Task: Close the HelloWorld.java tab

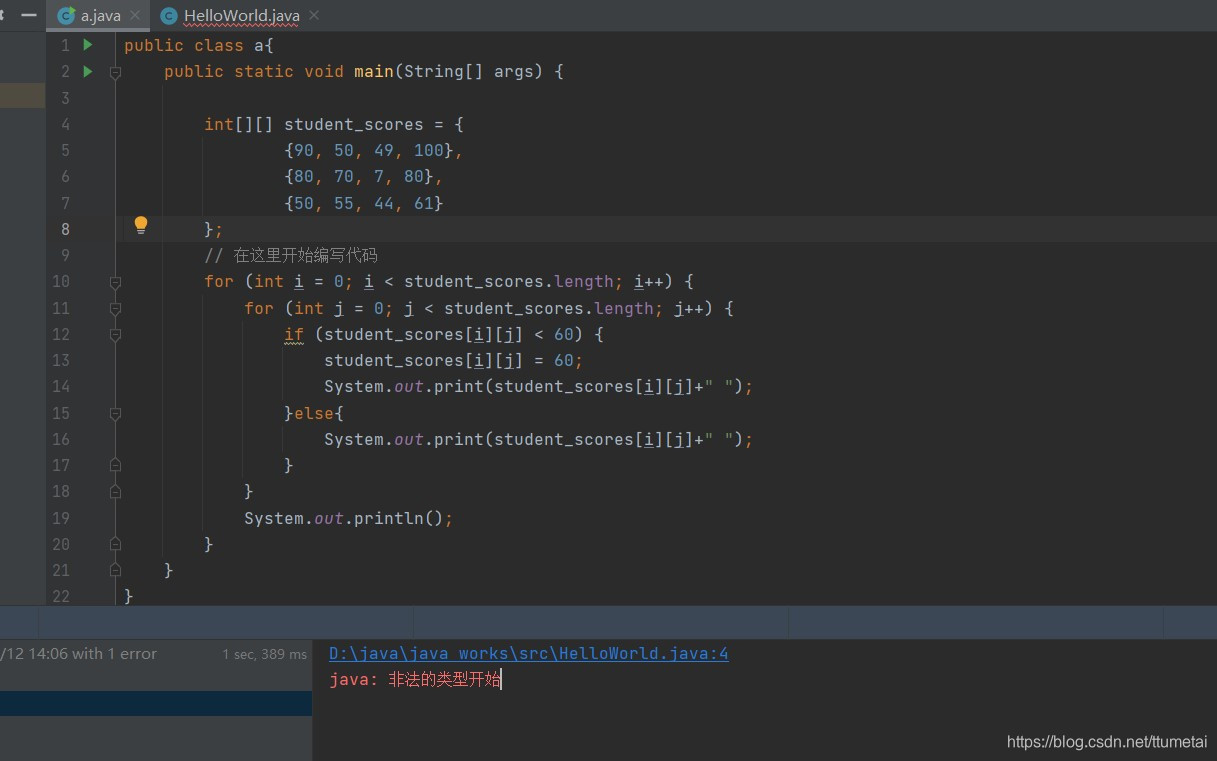Action: coord(314,15)
